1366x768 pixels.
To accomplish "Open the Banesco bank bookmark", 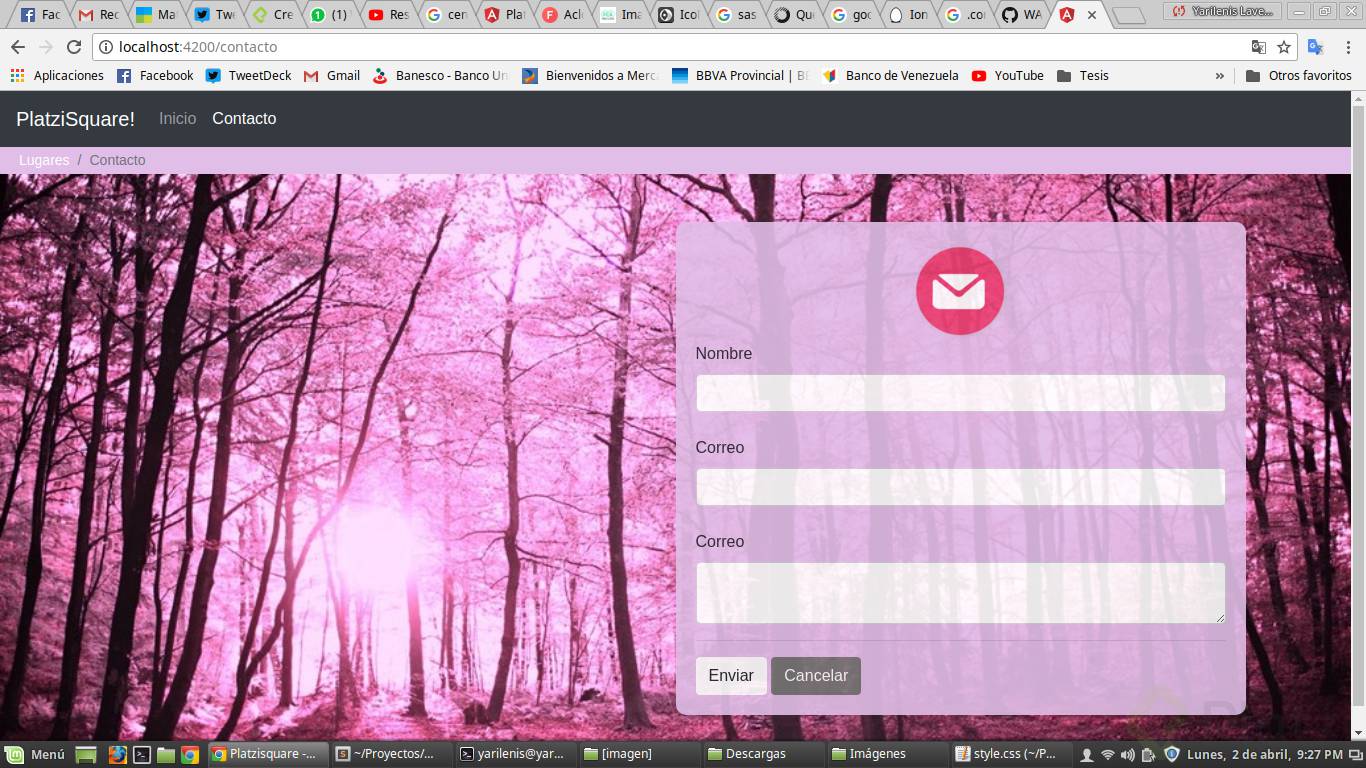I will point(440,75).
